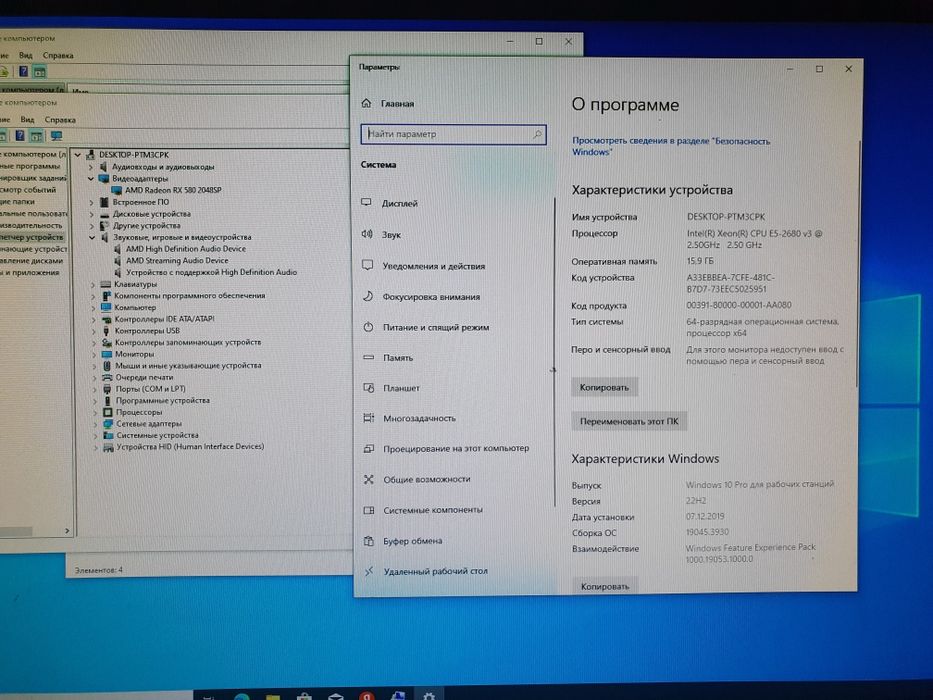Click the Многозадачность icon

[369, 418]
